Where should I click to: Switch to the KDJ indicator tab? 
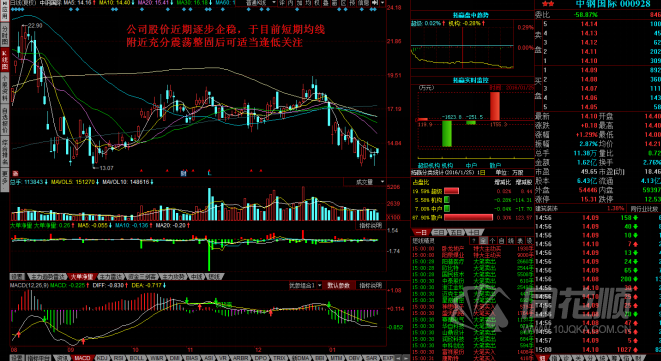102,358
